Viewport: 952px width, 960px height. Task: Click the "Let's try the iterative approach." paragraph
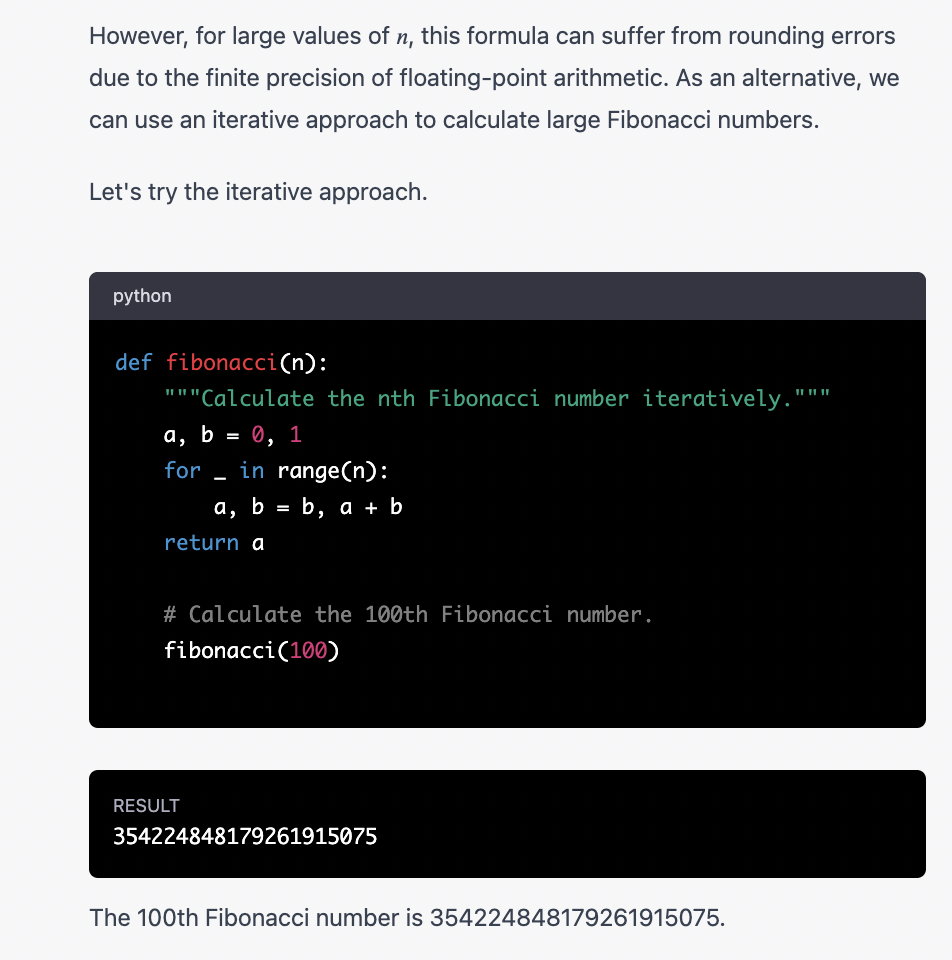pos(258,191)
